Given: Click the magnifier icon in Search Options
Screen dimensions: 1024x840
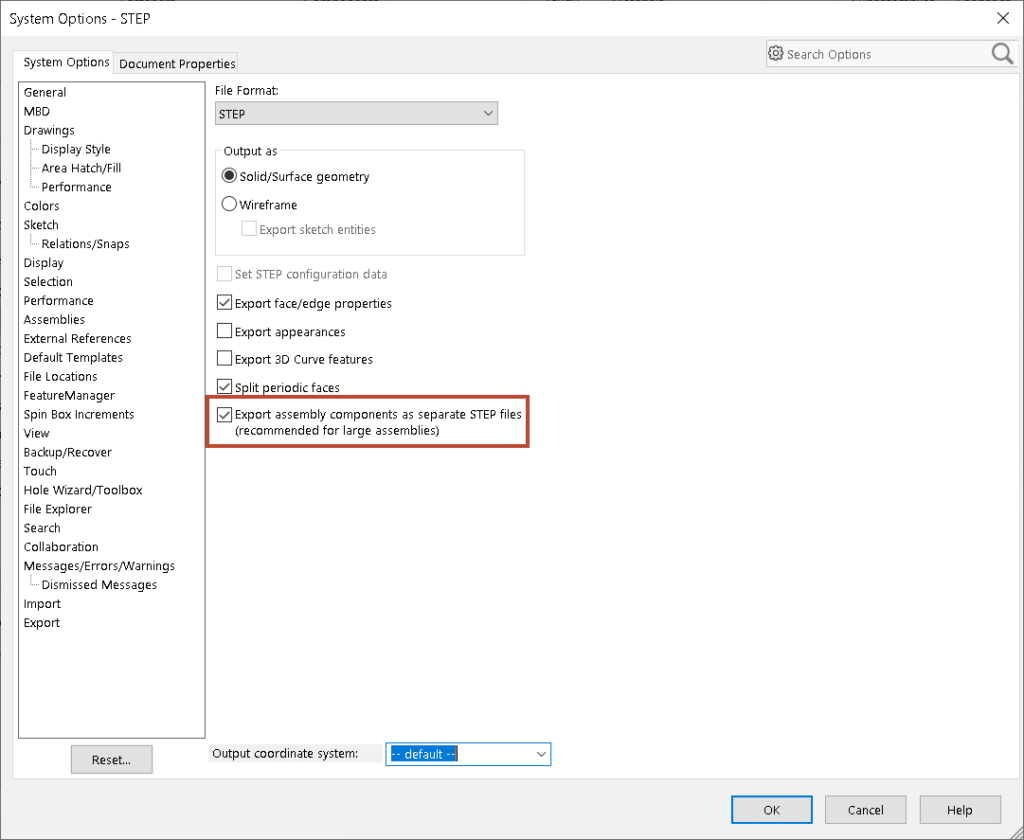Looking at the screenshot, I should pos(1001,53).
